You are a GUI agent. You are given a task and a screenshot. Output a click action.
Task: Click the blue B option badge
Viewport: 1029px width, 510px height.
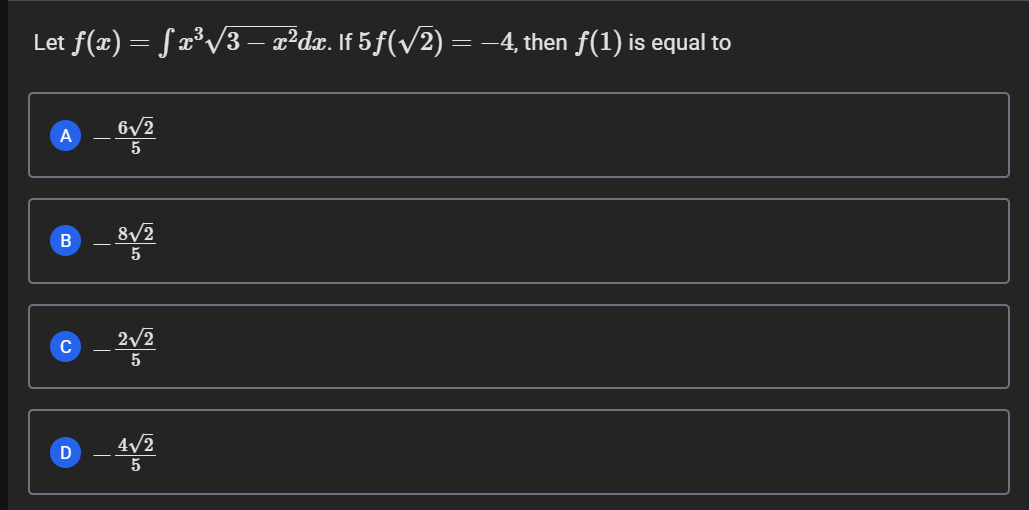(65, 242)
